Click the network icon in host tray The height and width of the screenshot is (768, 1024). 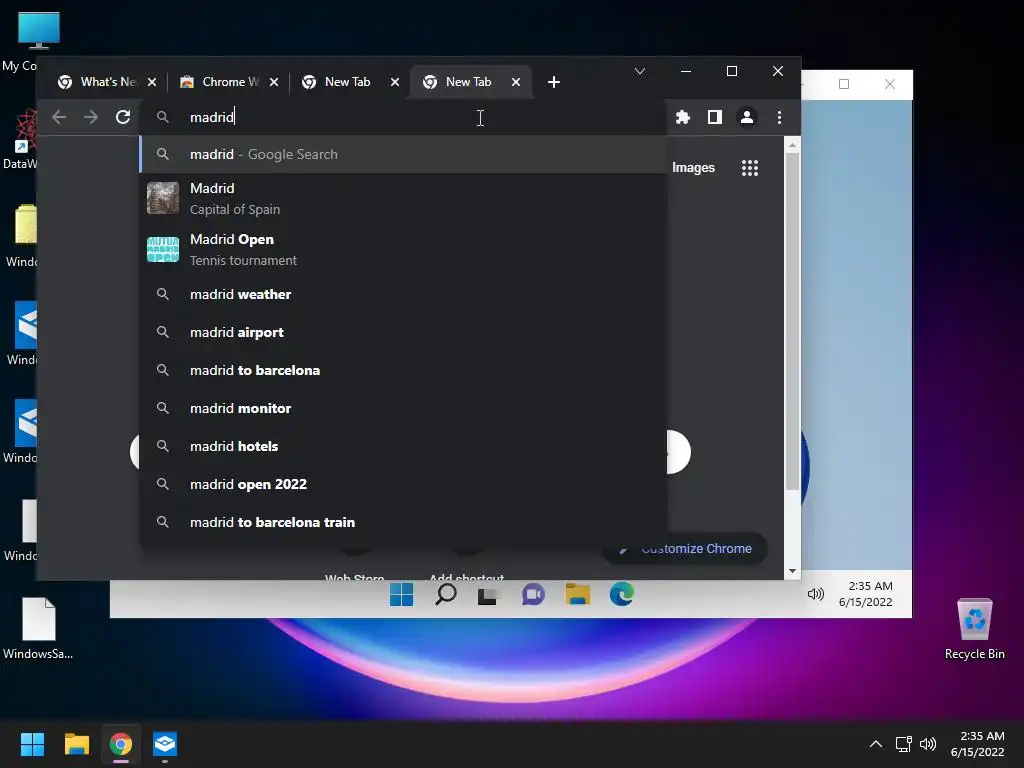tap(903, 744)
